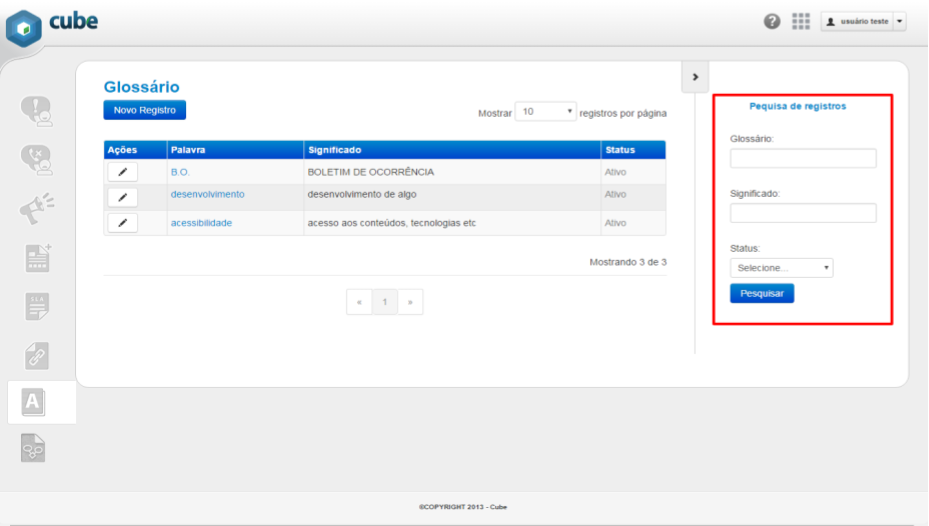
Task: Open the SLA document sidebar icon
Action: coord(37,306)
